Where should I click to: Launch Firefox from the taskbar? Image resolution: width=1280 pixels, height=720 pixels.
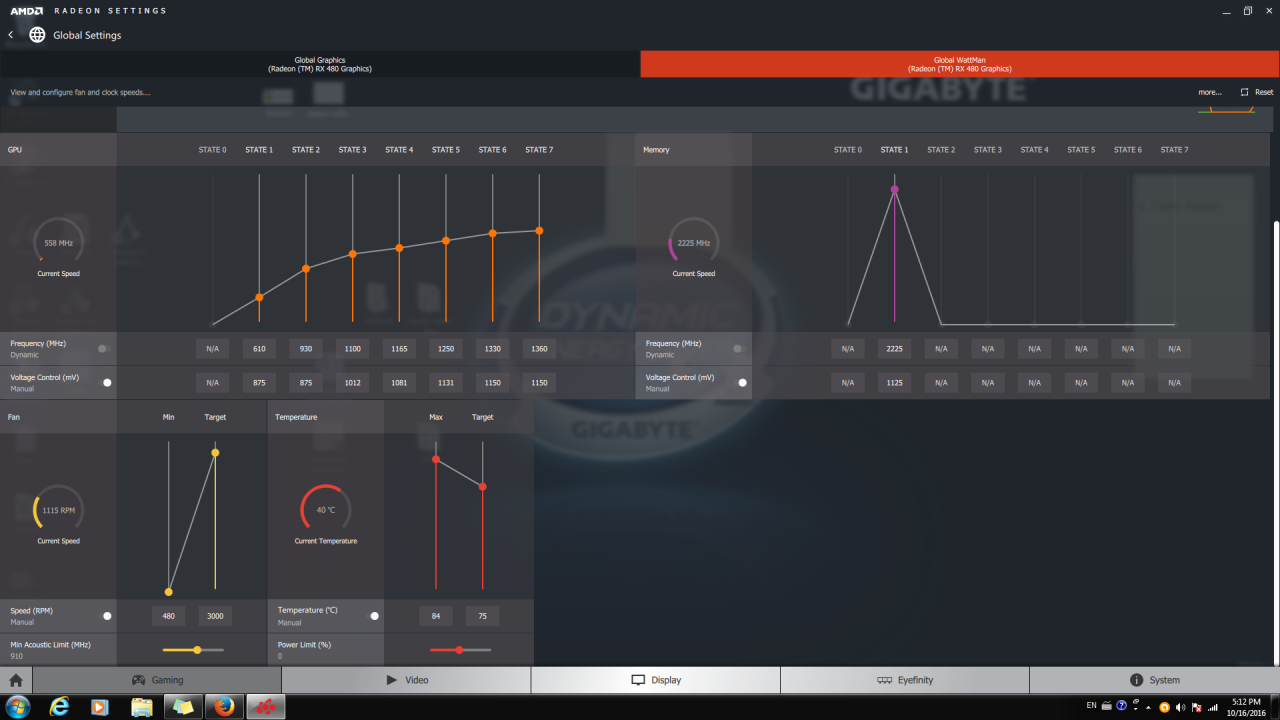pos(224,707)
